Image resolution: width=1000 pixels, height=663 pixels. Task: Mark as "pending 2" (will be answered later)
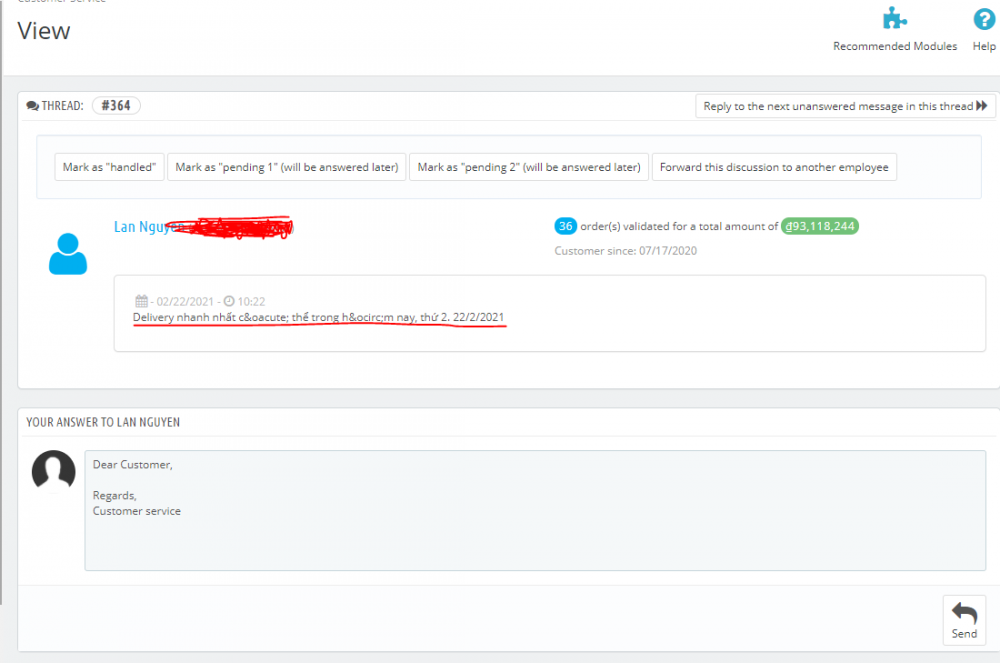pyautogui.click(x=529, y=167)
